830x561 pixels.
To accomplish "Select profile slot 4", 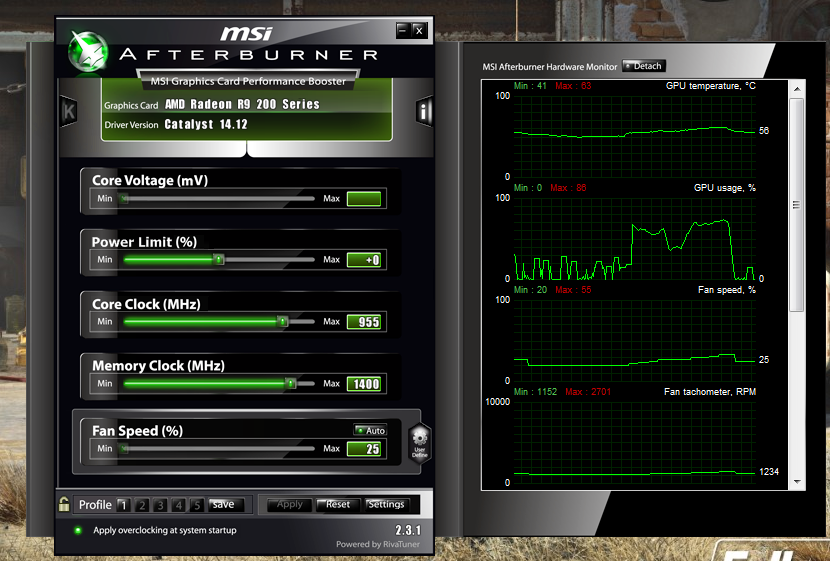I will [x=178, y=505].
